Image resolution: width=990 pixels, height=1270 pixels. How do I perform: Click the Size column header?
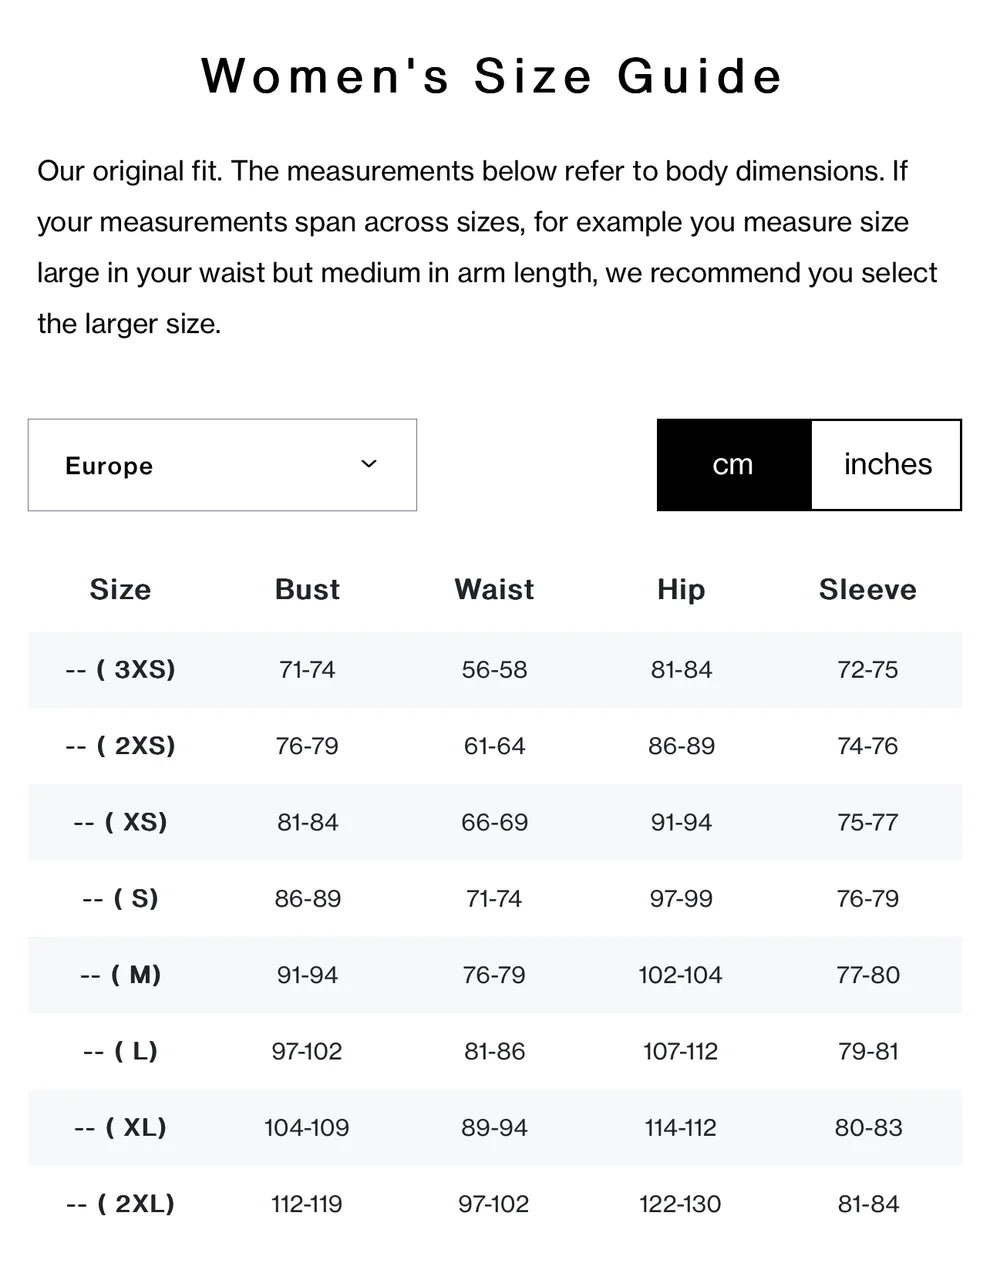pyautogui.click(x=120, y=589)
